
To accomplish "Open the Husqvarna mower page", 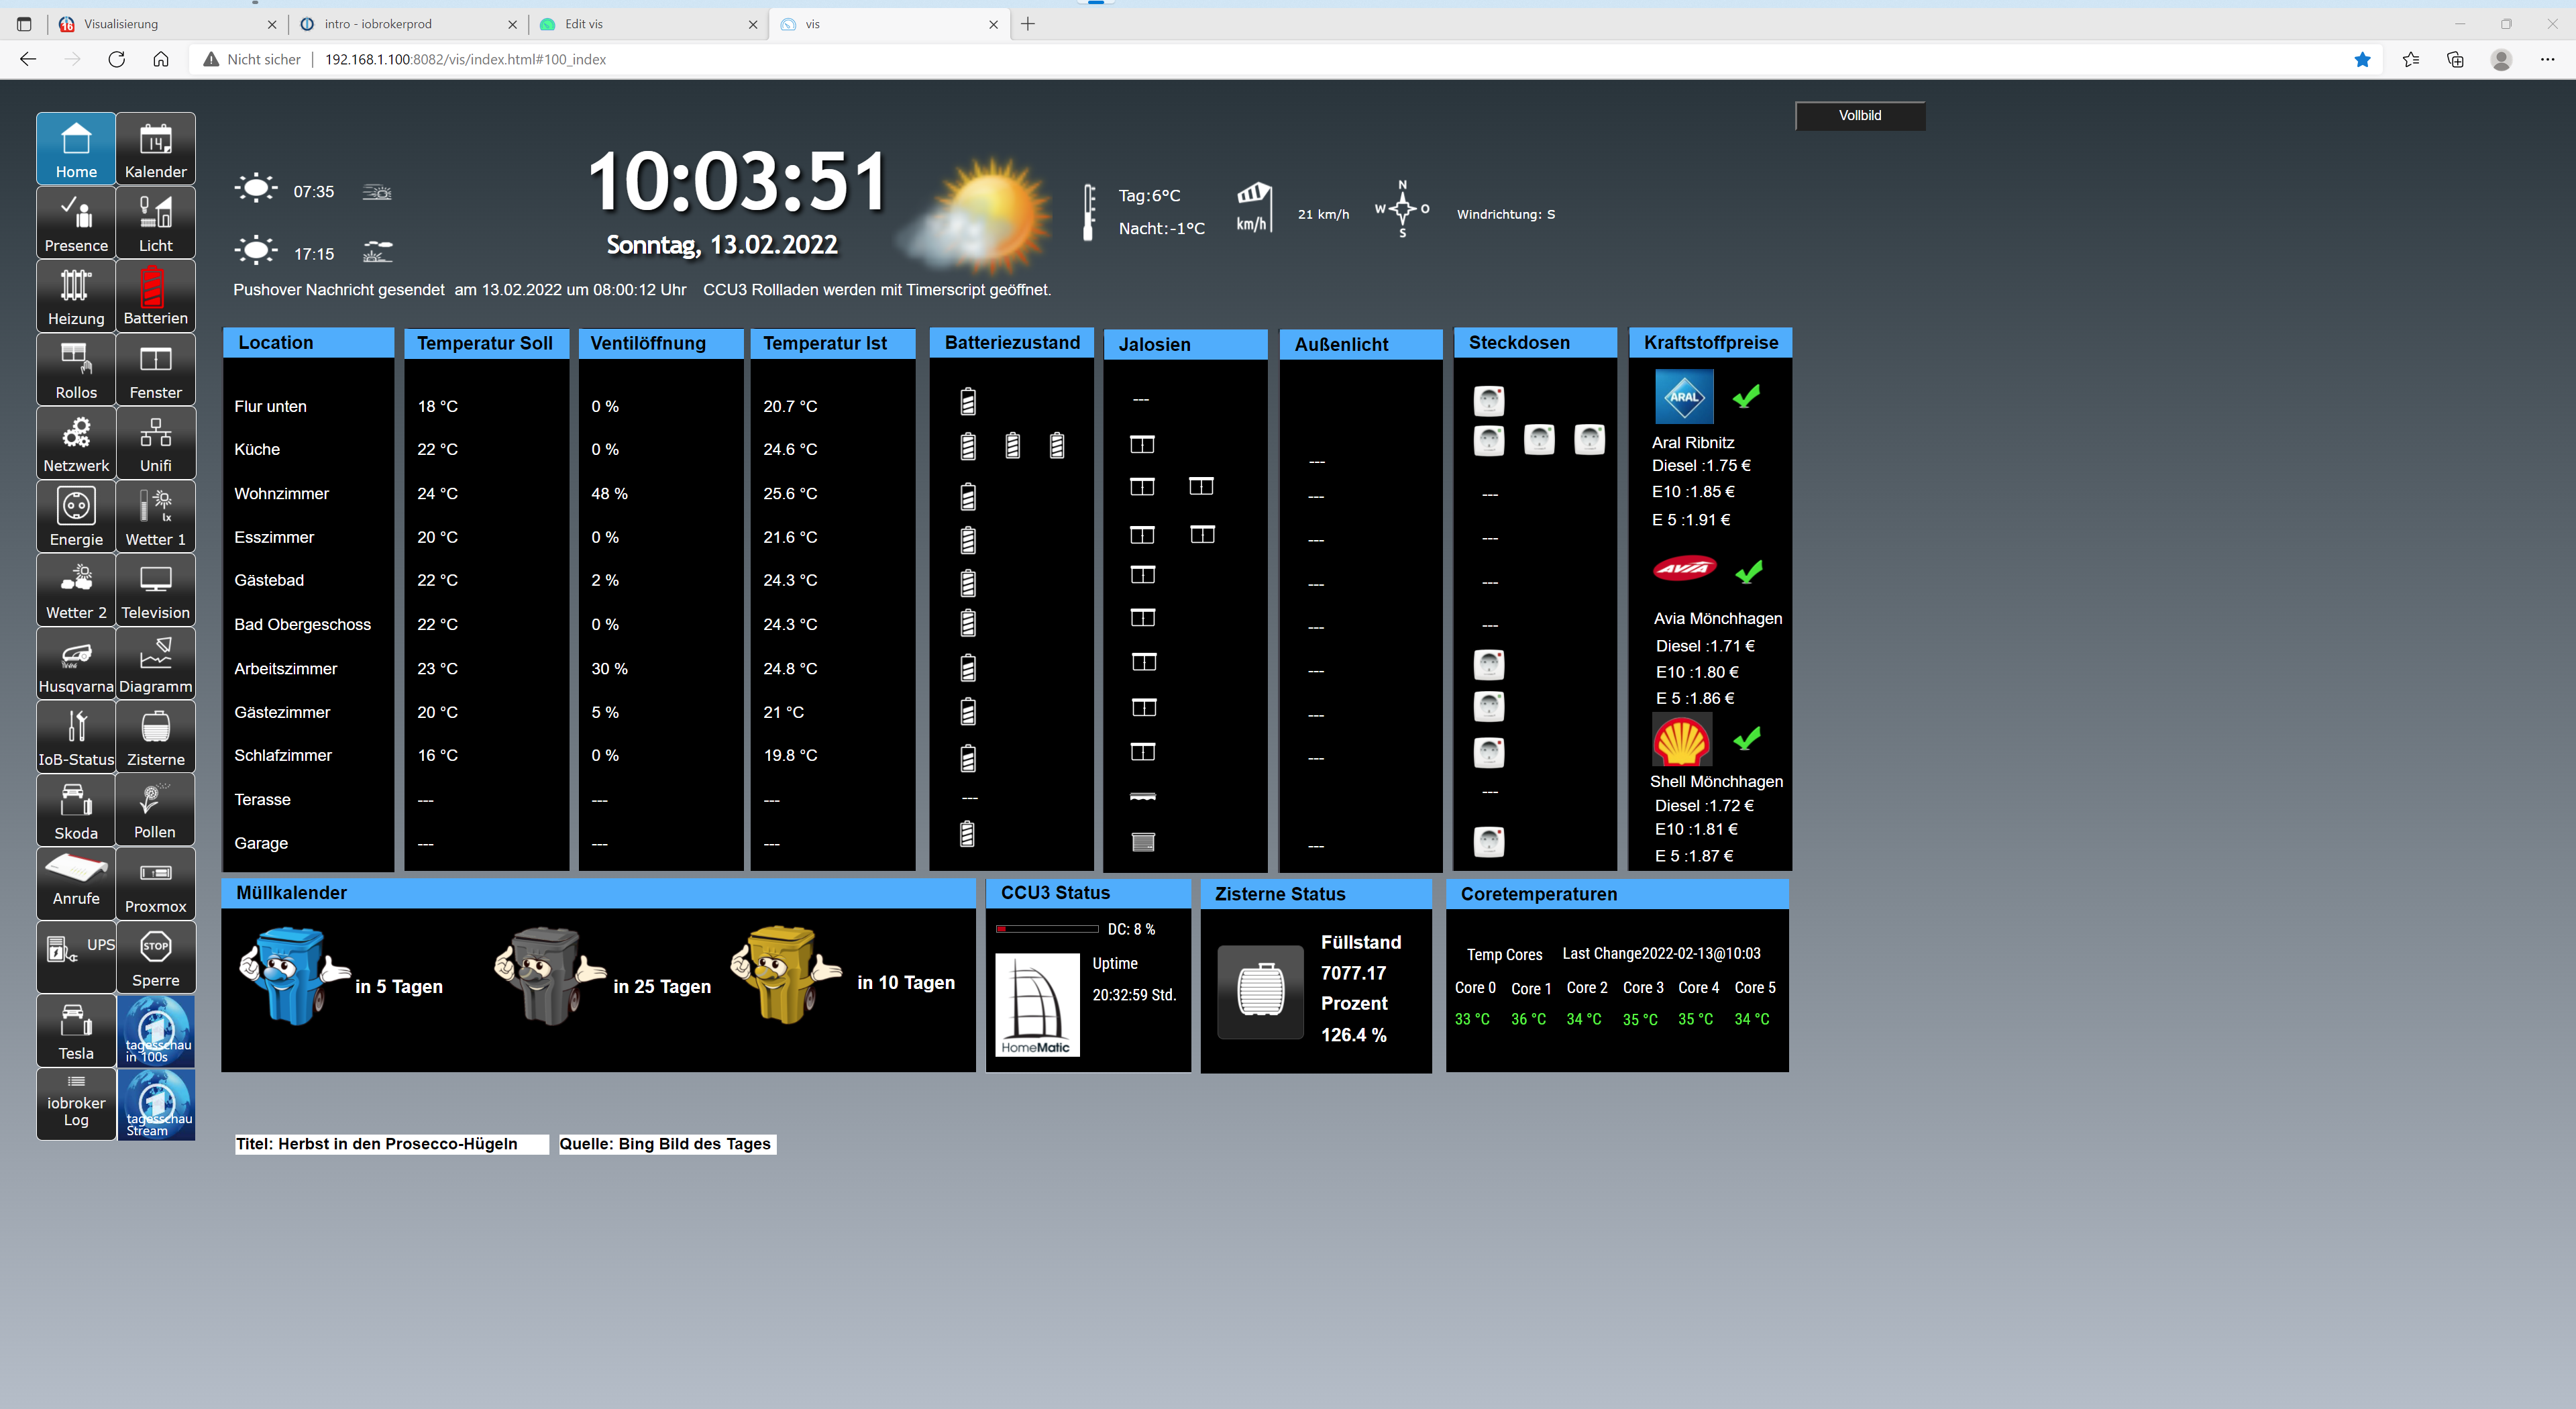I will (76, 663).
